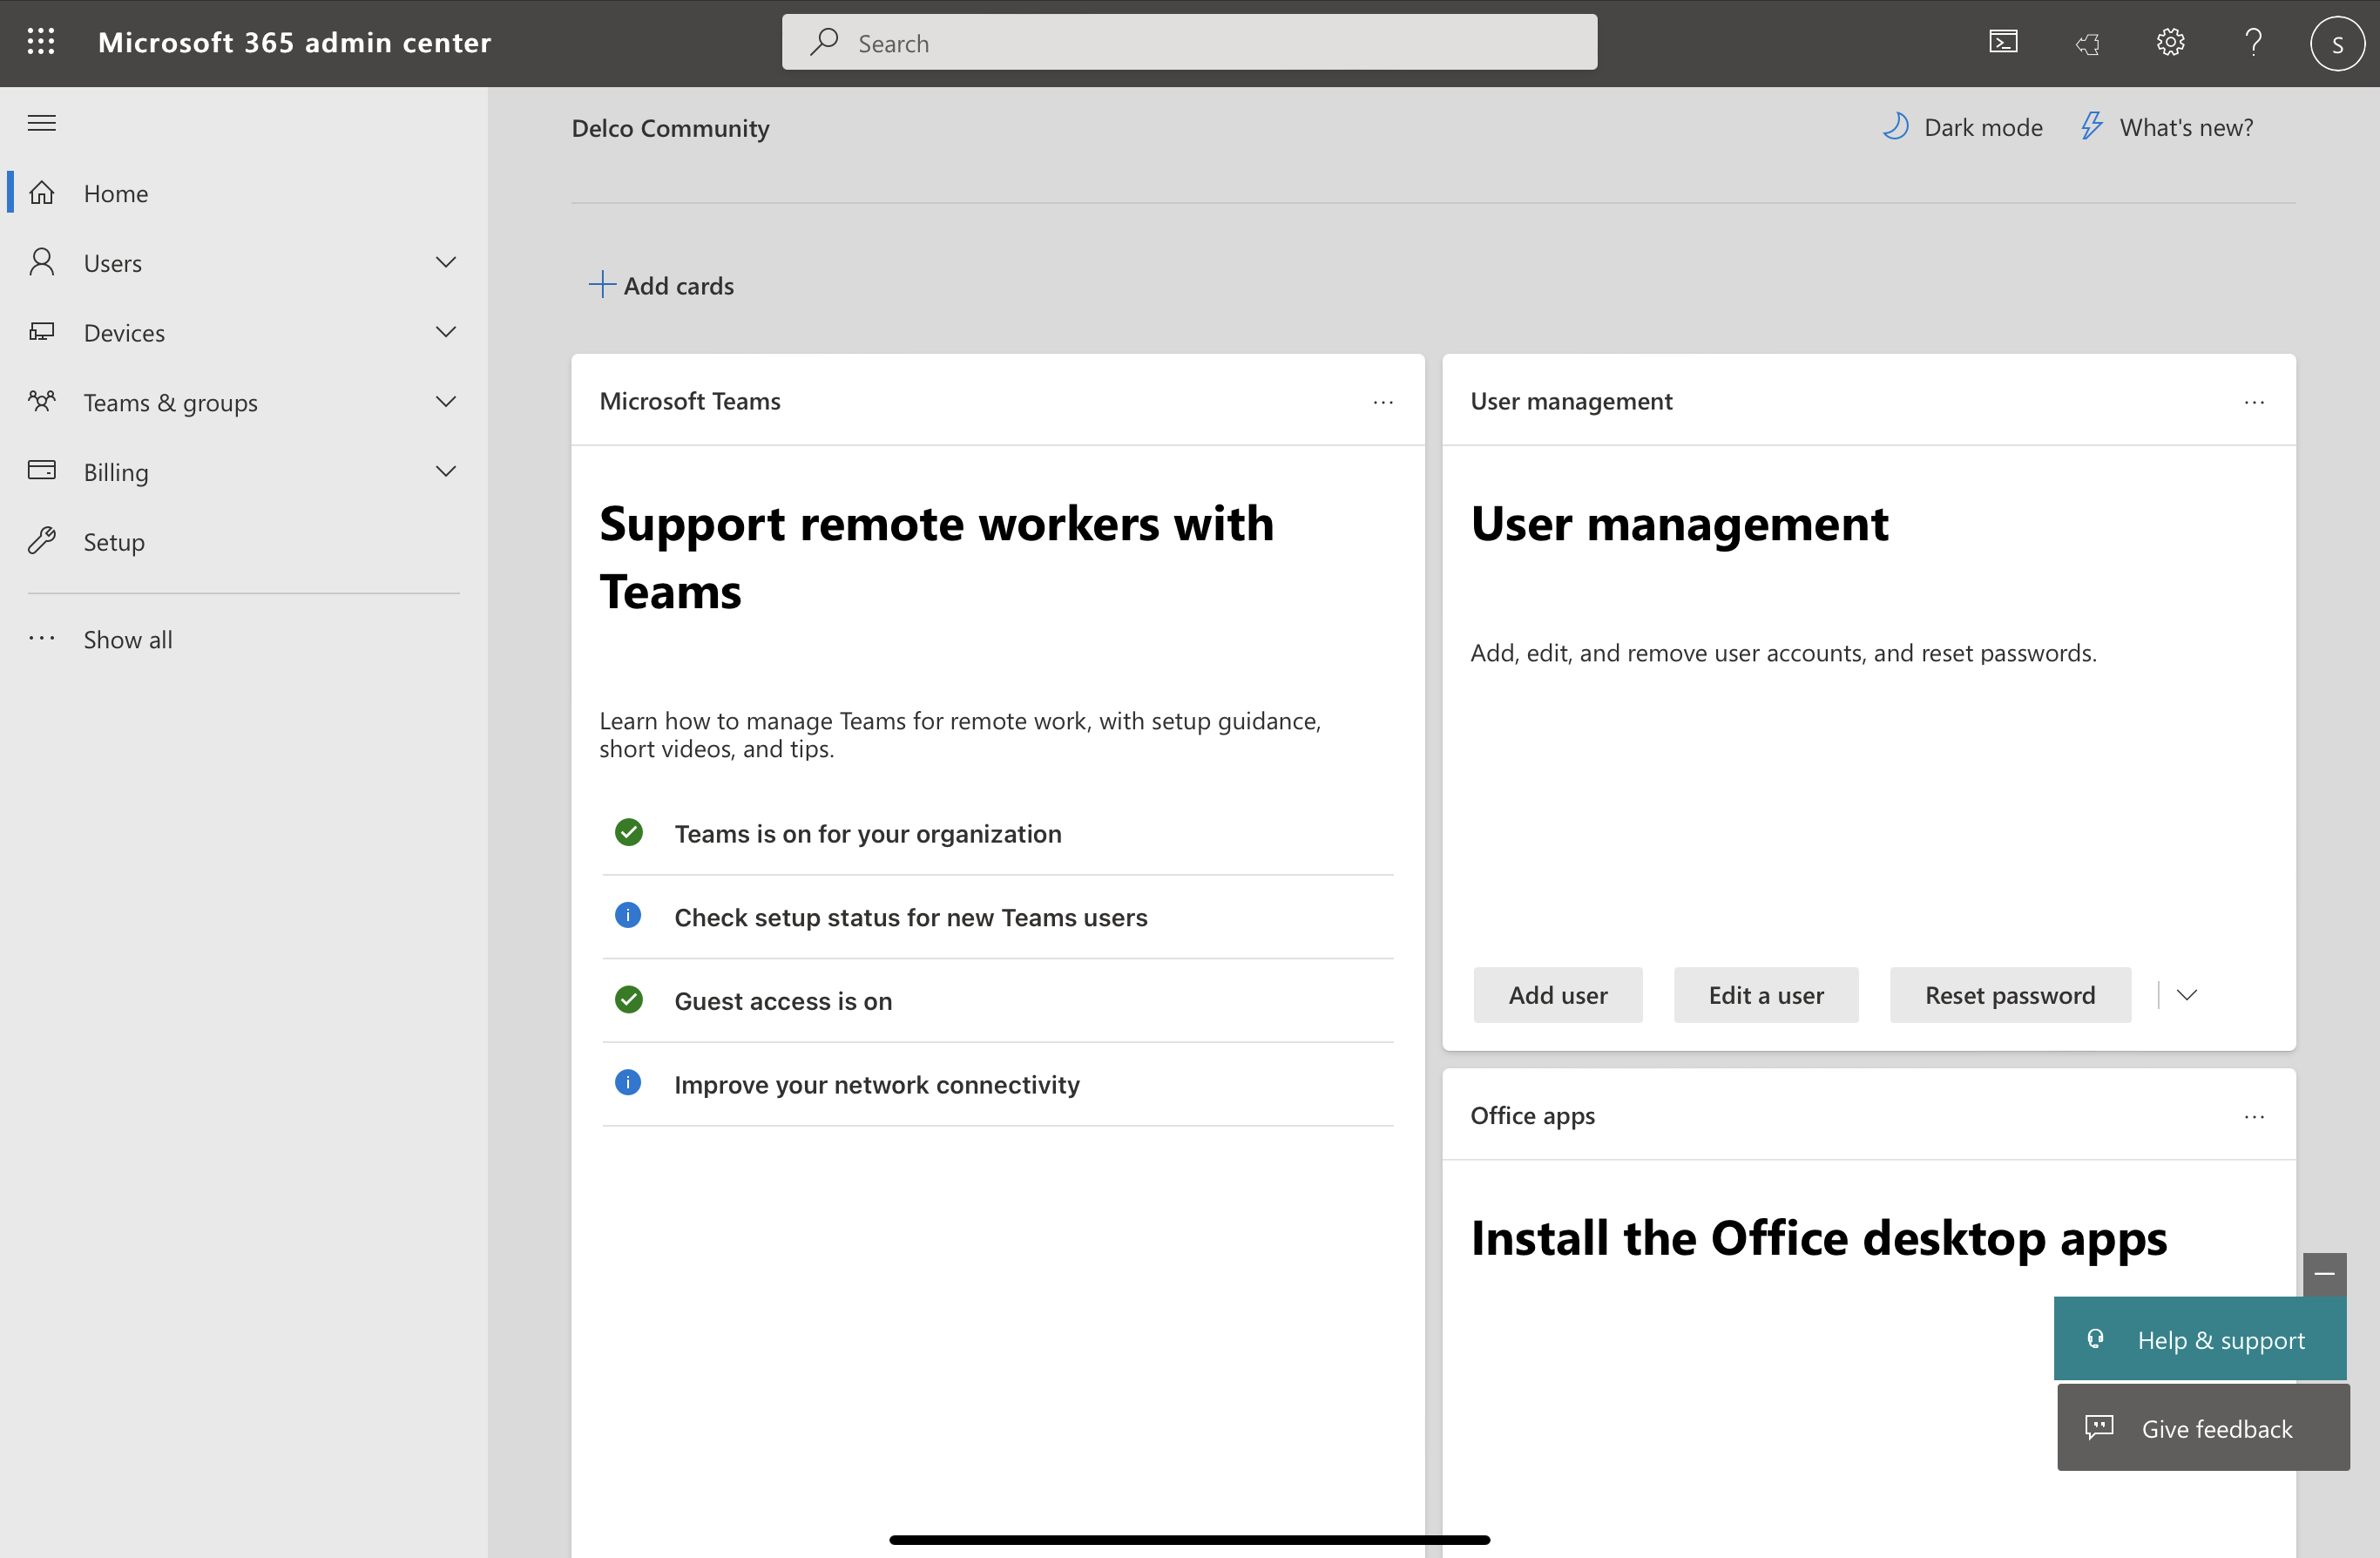Click the Show all ellipsis icon
The image size is (2380, 1558).
[x=42, y=638]
